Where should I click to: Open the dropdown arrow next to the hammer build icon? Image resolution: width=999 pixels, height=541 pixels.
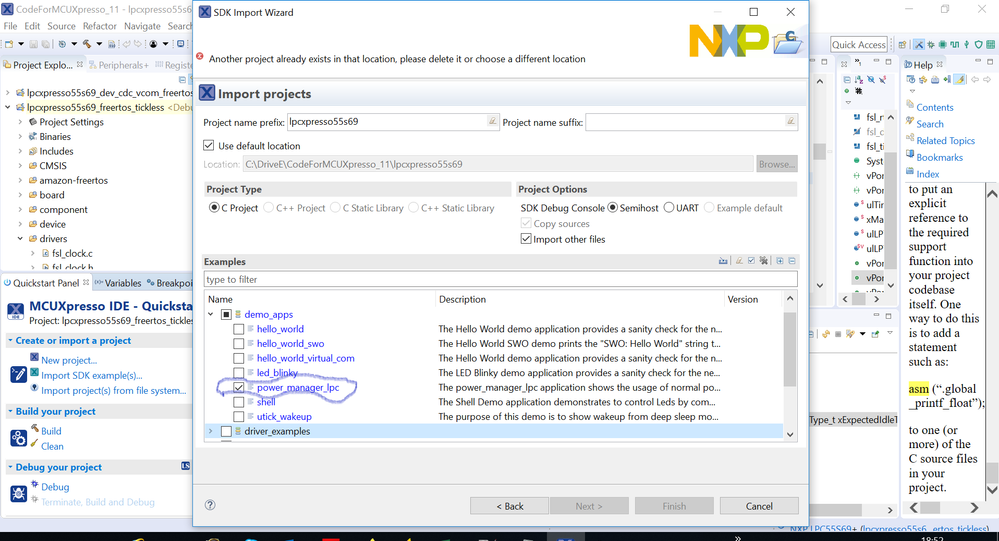tap(99, 44)
